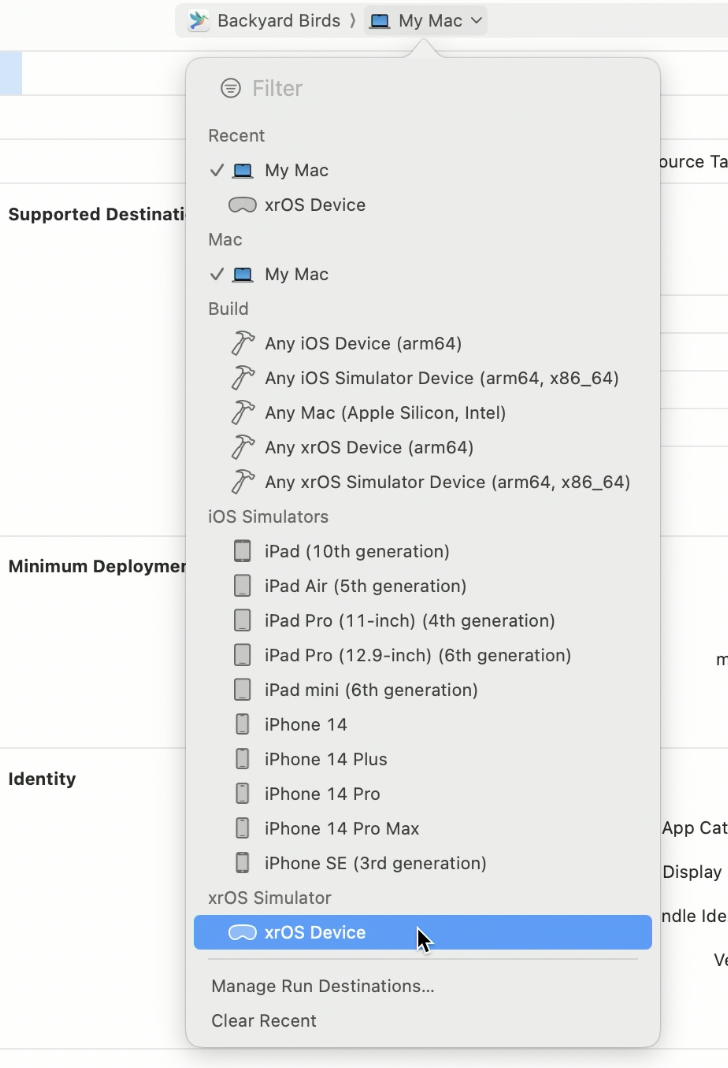This screenshot has height=1068, width=728.
Task: Choose Clear Recent
Action: coord(264,1021)
